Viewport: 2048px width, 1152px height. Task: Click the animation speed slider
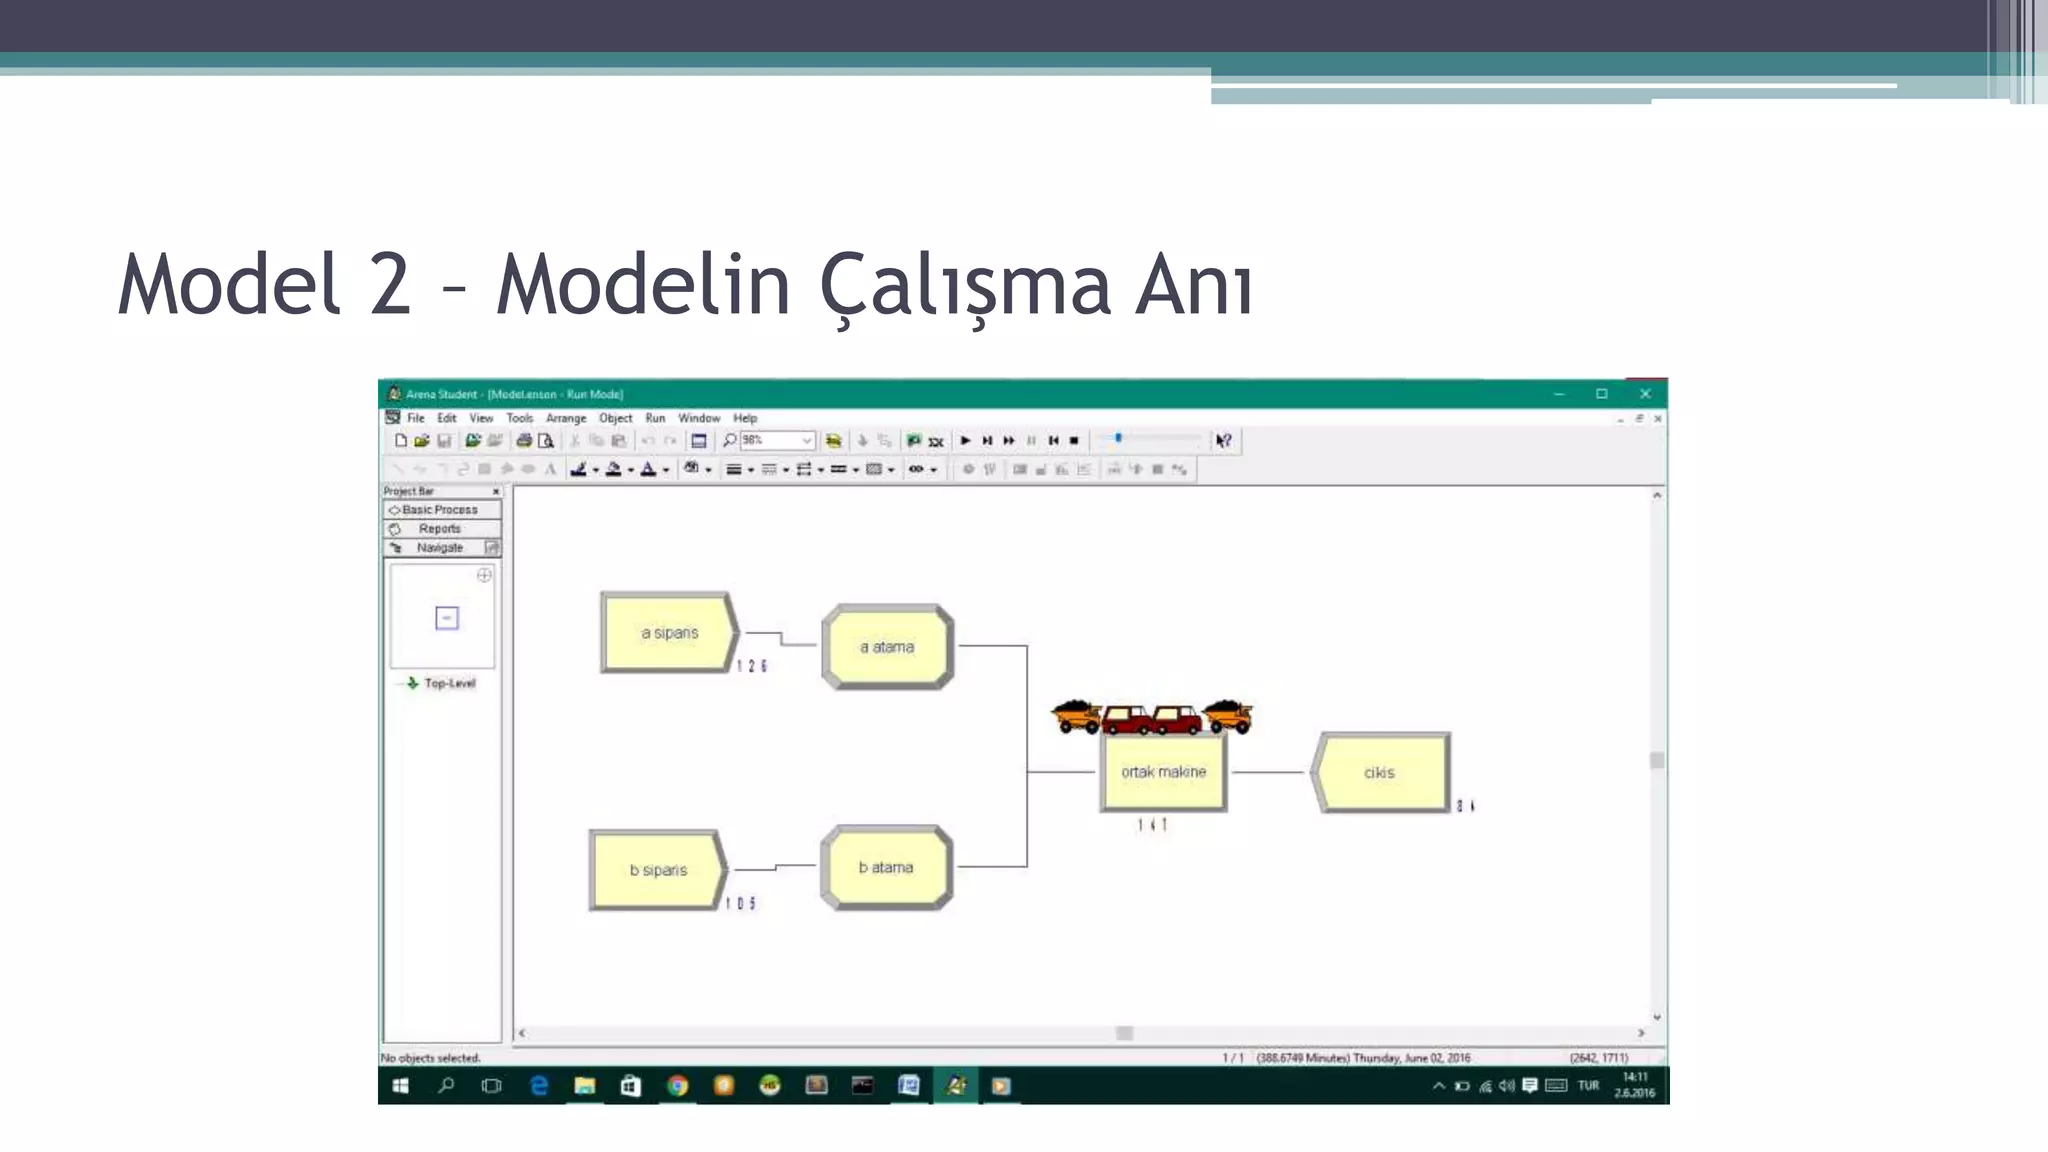[x=1149, y=439]
